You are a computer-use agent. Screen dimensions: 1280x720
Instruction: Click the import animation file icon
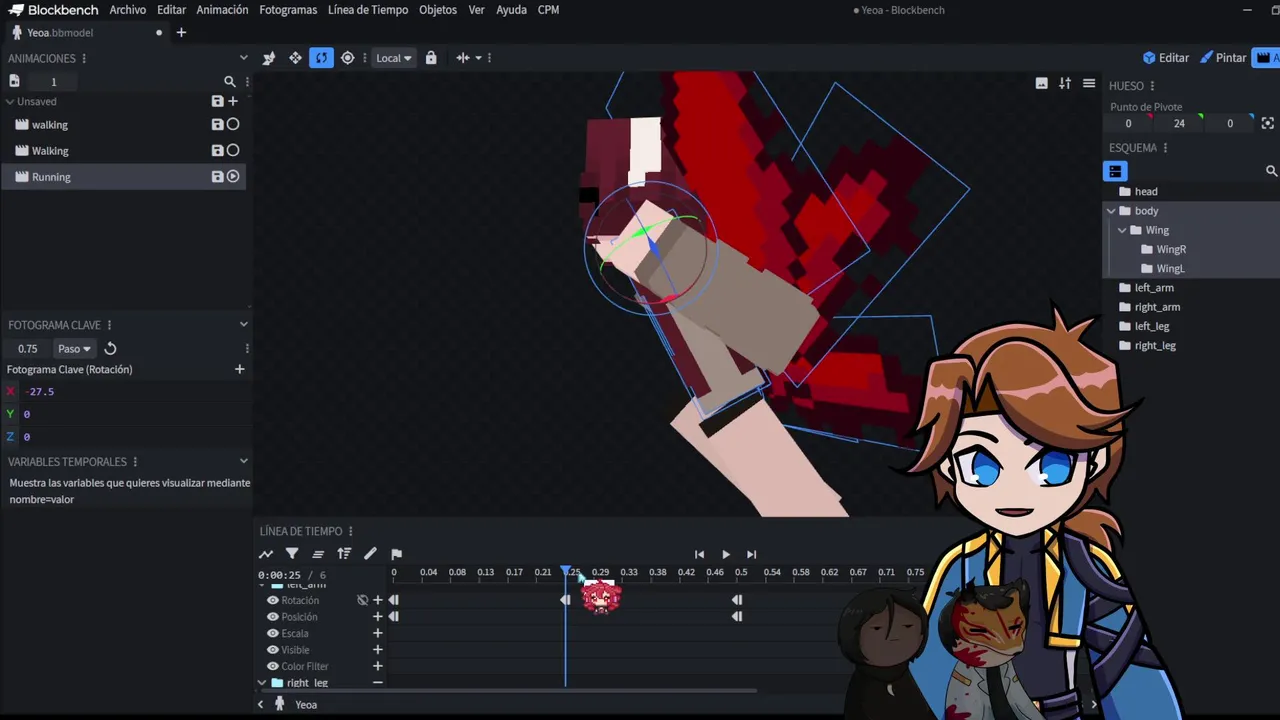[14, 81]
